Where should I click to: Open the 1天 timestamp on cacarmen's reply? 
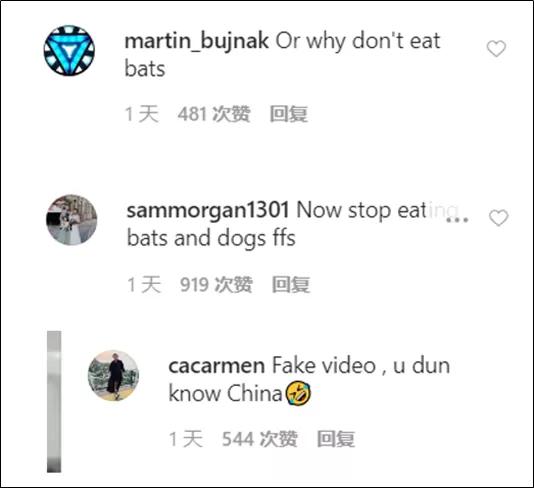point(186,439)
